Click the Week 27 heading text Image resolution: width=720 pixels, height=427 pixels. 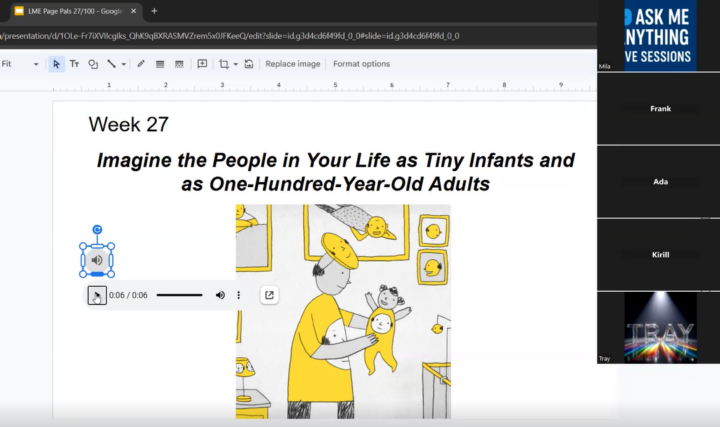pos(129,124)
